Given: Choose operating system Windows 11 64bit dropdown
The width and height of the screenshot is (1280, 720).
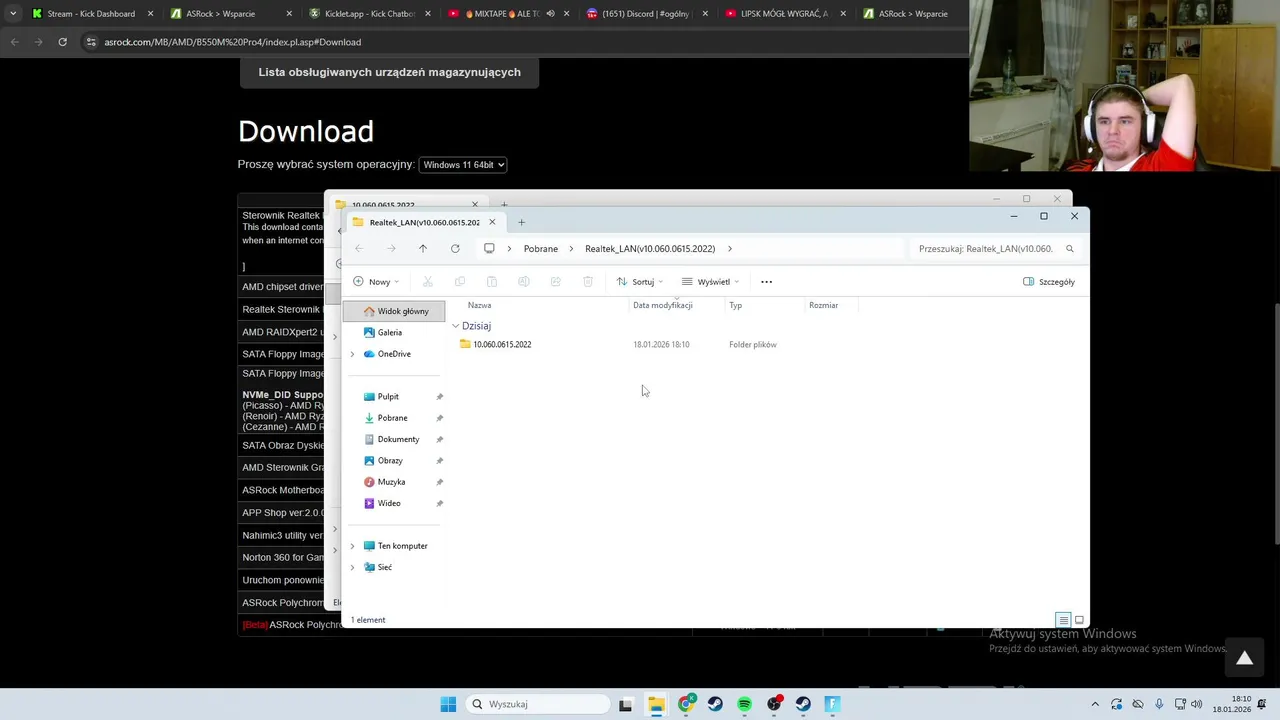Looking at the screenshot, I should (x=463, y=164).
